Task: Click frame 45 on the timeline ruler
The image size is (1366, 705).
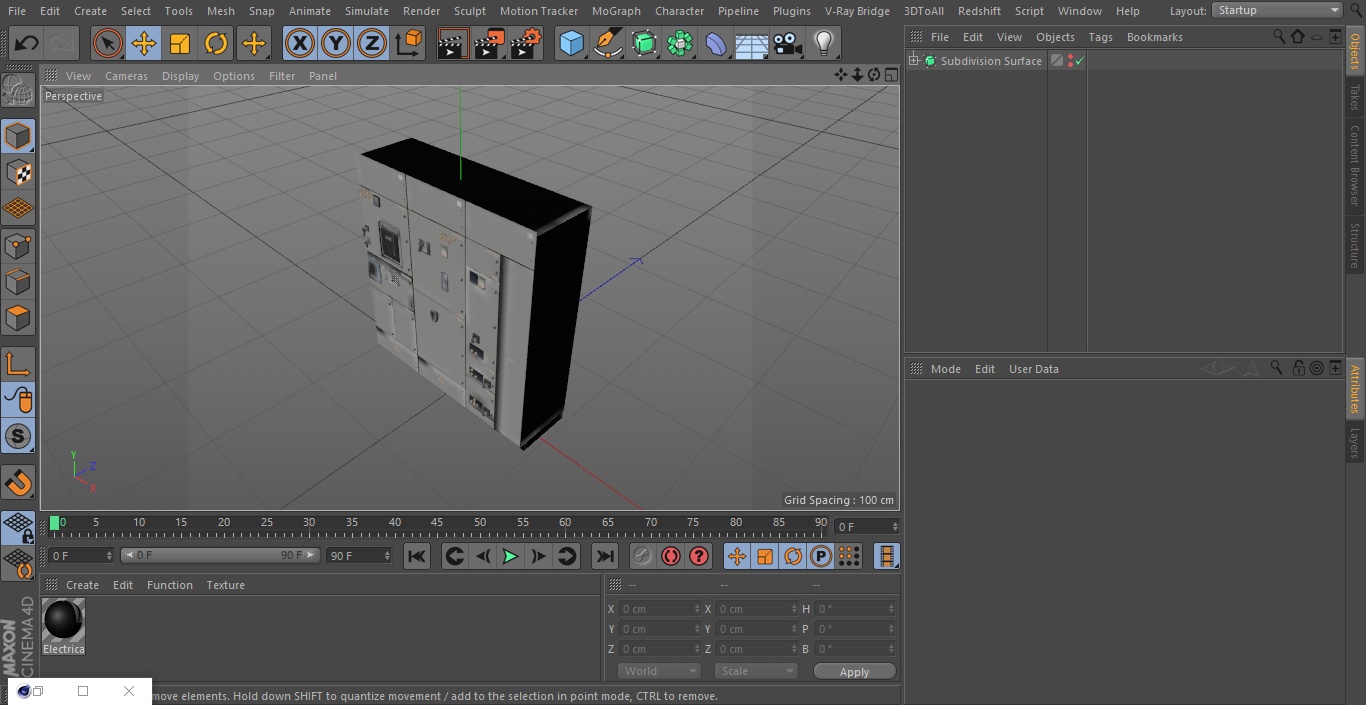Action: [437, 523]
